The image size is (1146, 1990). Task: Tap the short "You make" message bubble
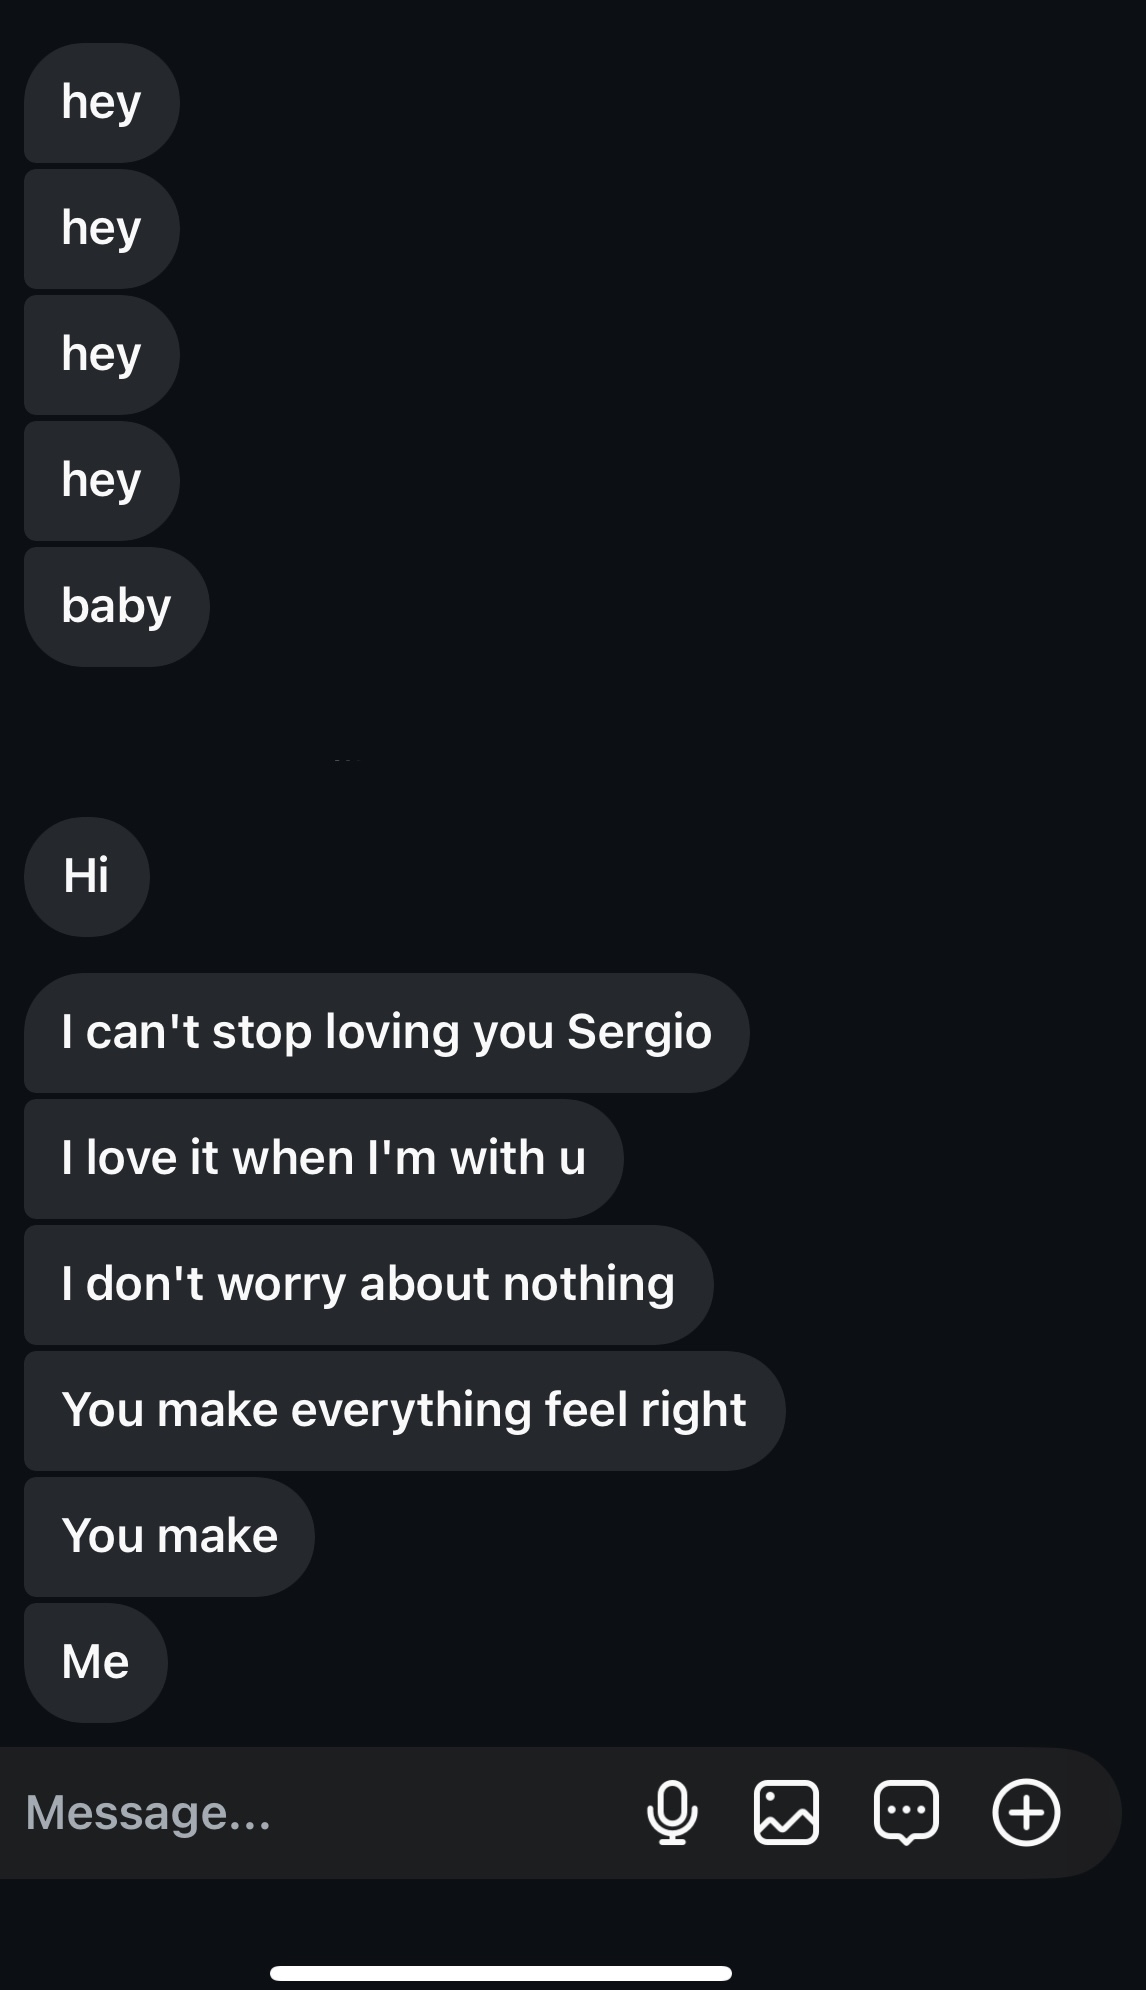pyautogui.click(x=169, y=1536)
